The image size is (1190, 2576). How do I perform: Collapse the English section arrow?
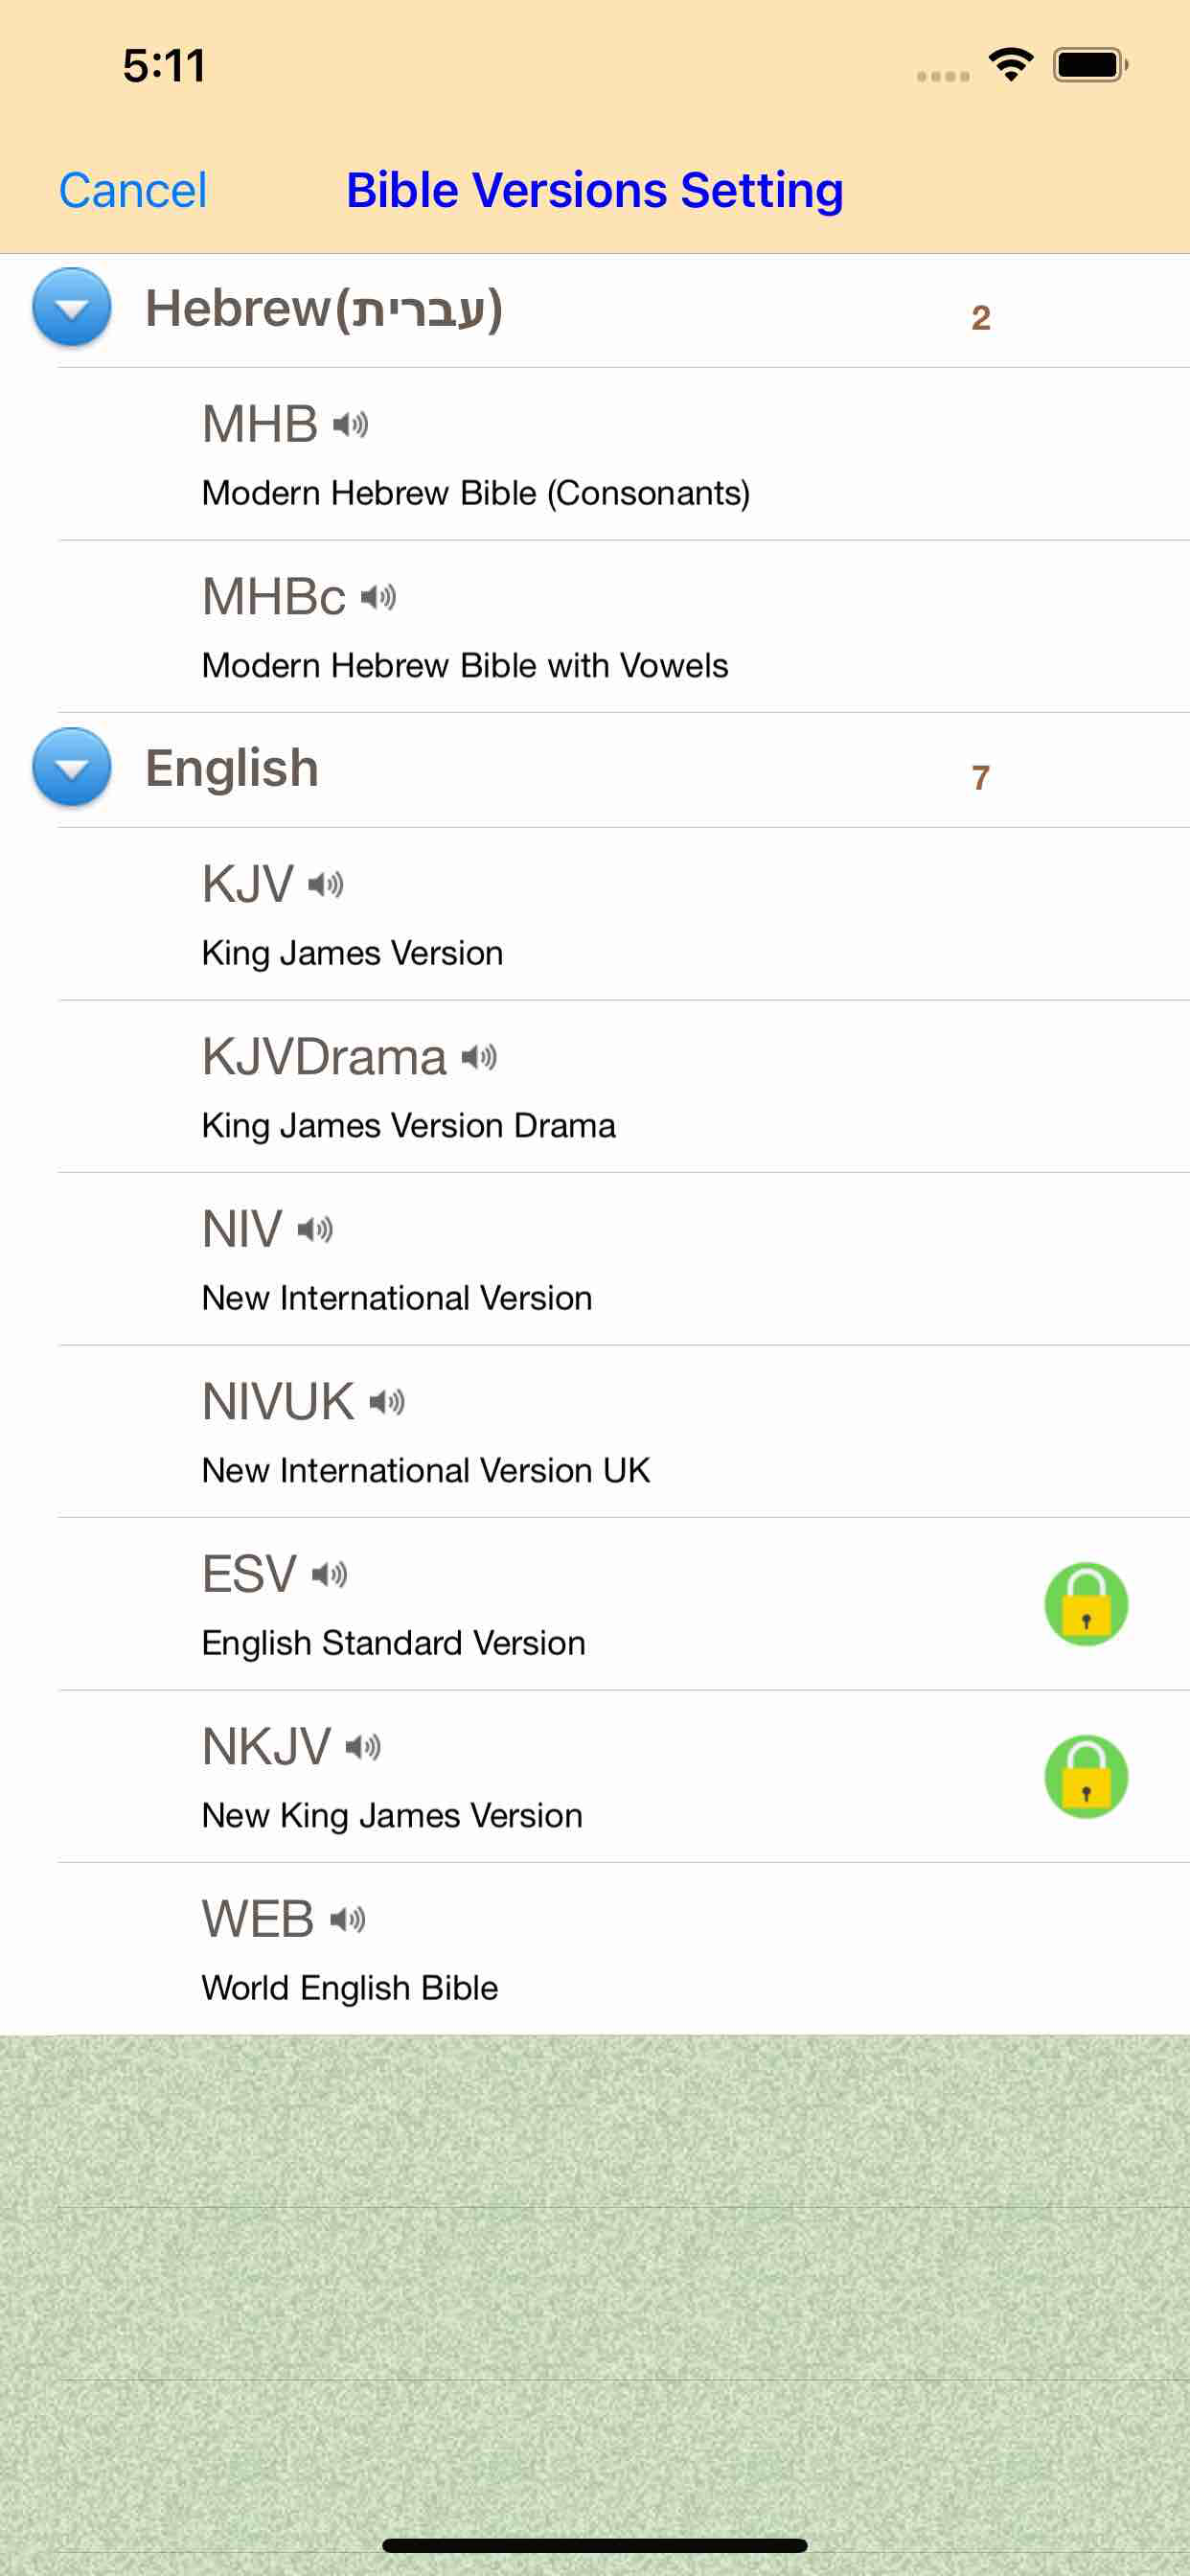(72, 768)
